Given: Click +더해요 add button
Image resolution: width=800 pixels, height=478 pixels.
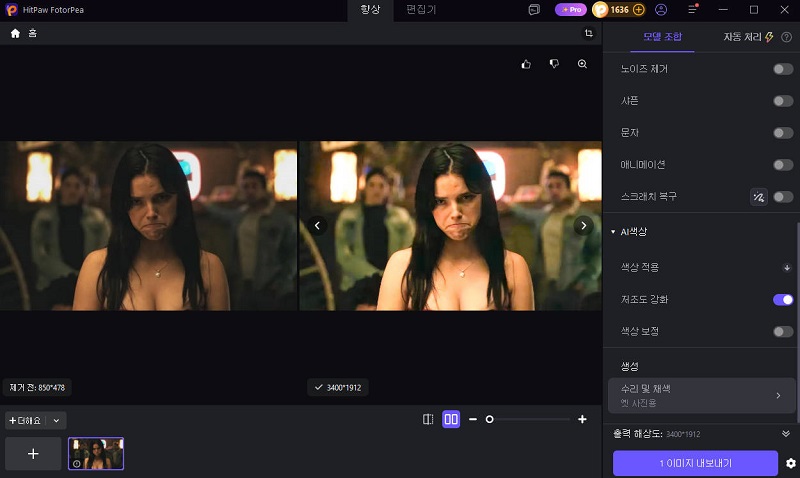Looking at the screenshot, I should [25, 421].
